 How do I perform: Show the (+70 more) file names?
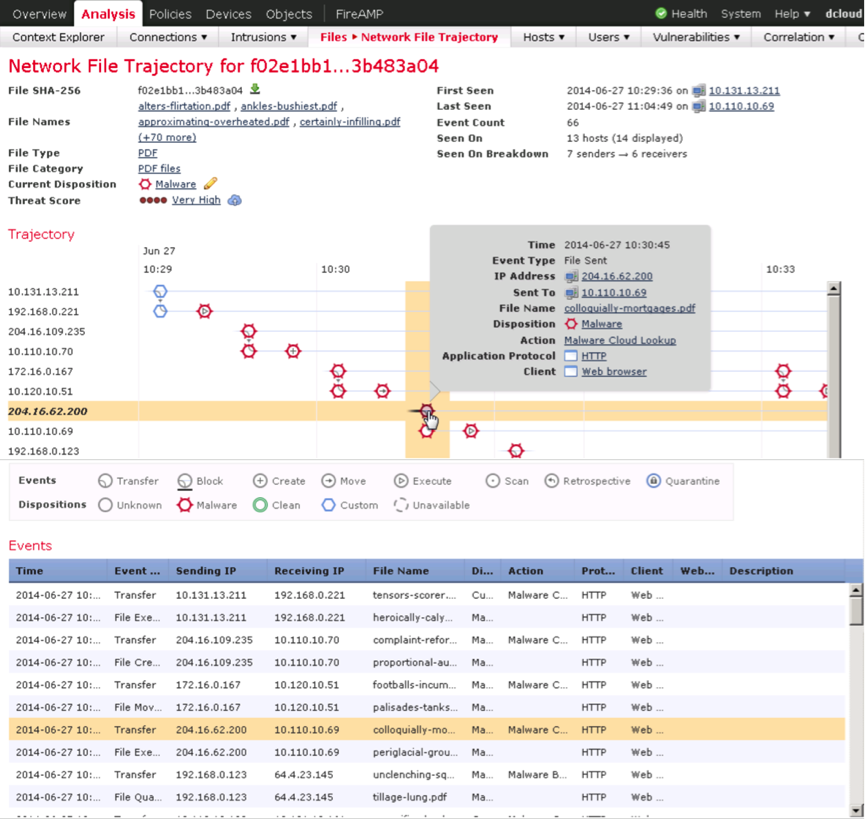167,137
